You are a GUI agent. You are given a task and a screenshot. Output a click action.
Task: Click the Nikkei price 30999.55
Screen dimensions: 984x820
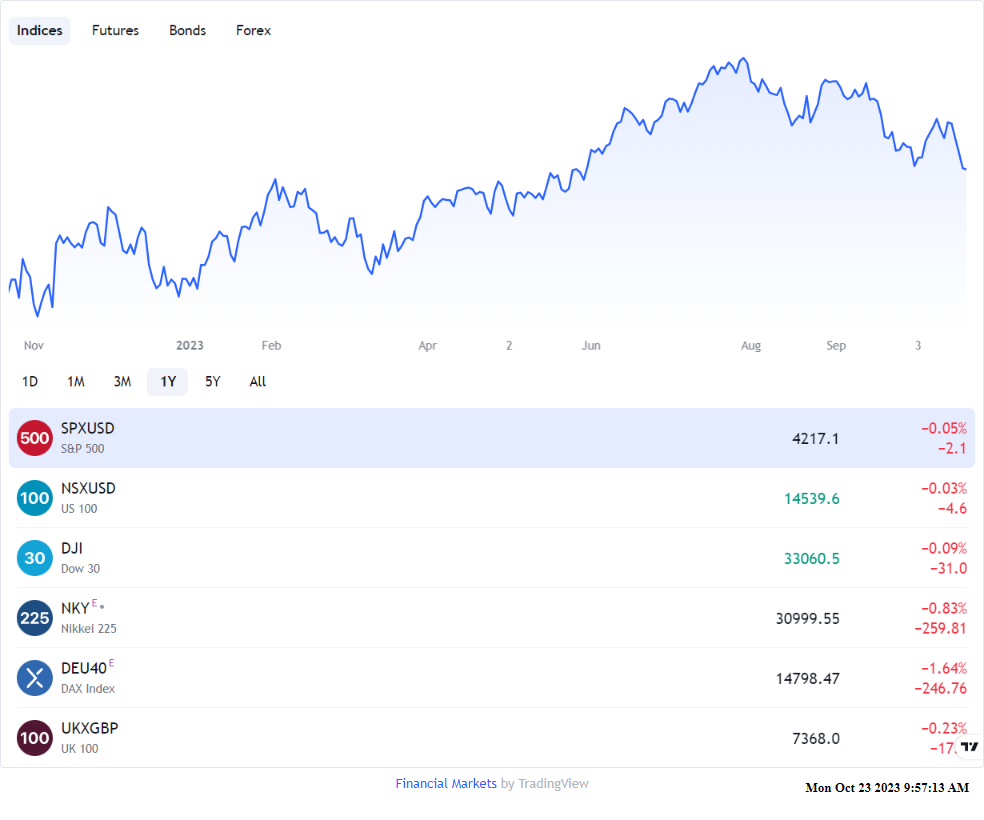point(808,619)
